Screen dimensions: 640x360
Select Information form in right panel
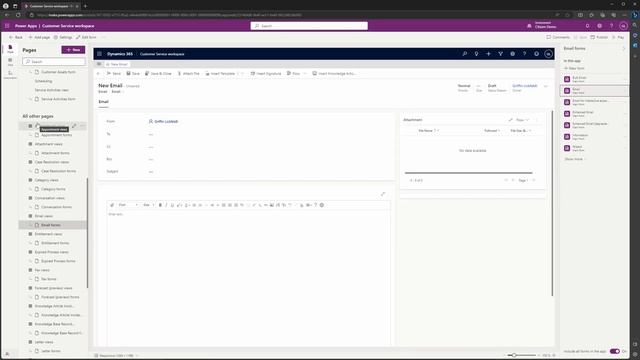point(594,137)
